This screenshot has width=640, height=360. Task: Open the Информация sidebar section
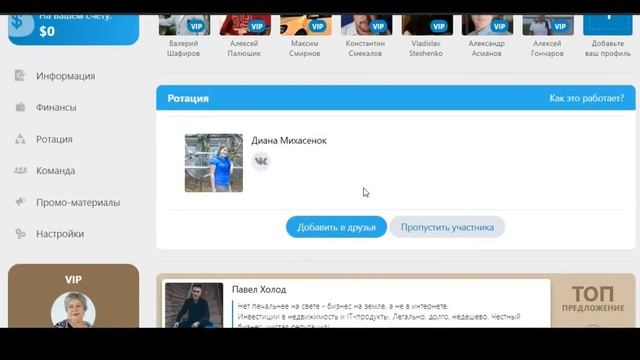tap(65, 76)
